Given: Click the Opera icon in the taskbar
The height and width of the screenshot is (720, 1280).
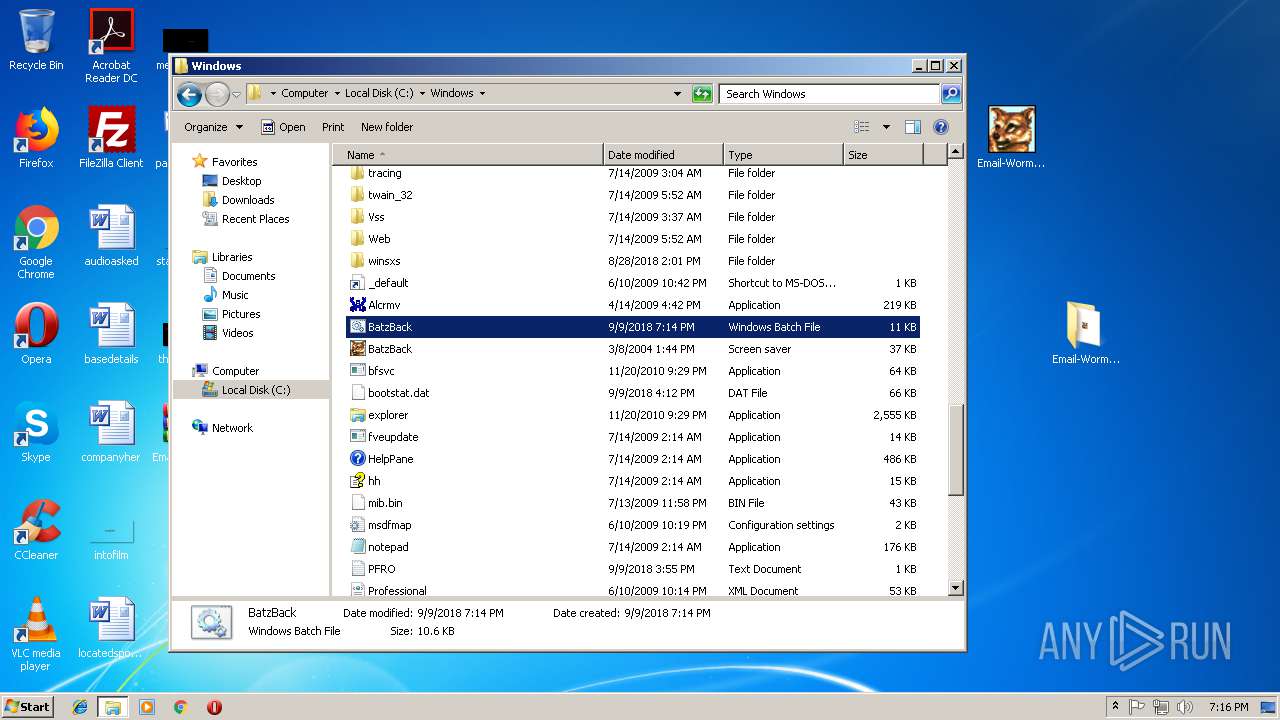Looking at the screenshot, I should point(214,707).
